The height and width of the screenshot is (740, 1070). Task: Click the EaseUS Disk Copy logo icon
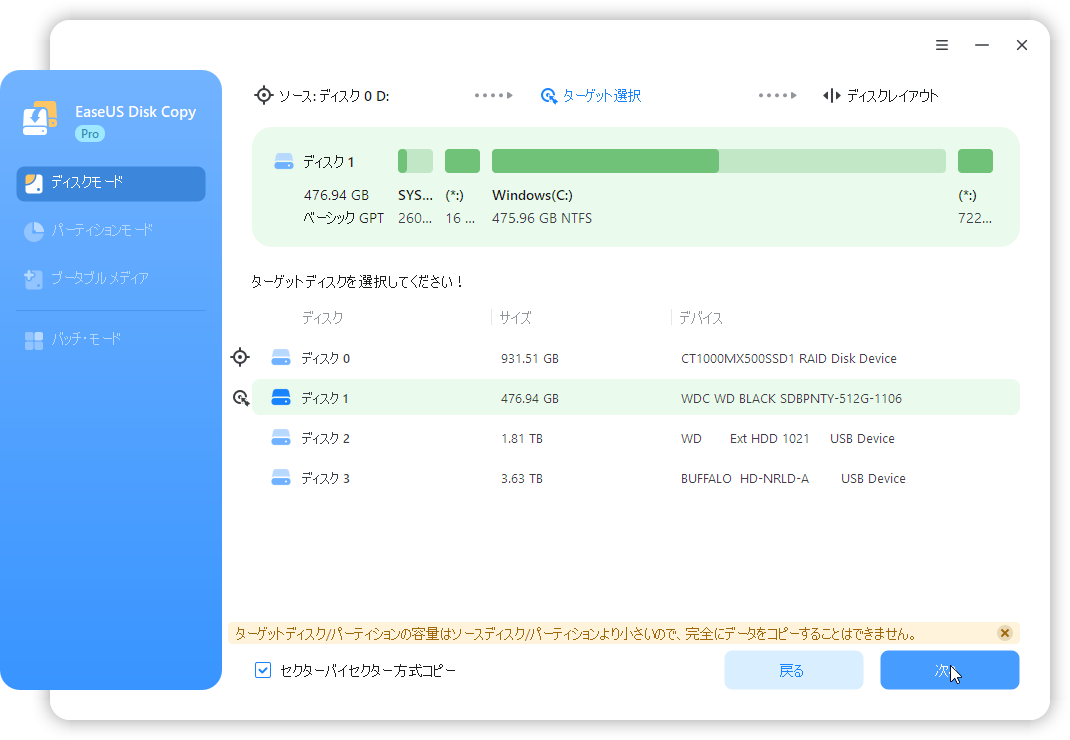[40, 118]
